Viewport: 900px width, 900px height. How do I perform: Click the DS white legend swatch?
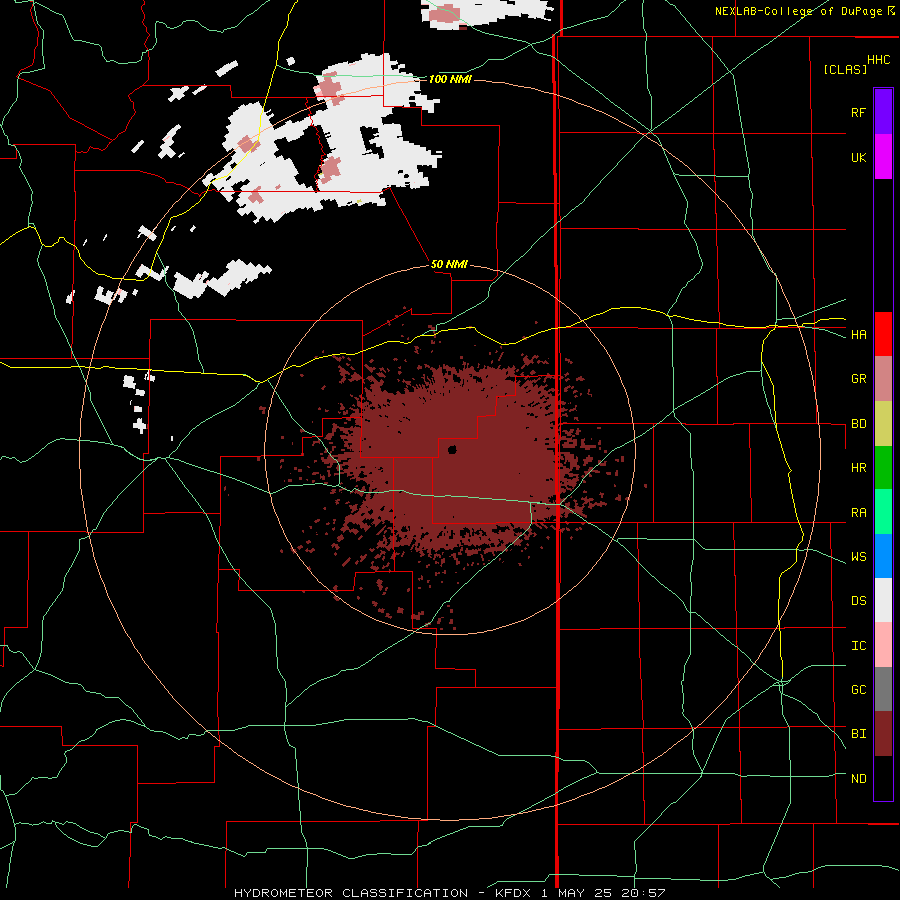[x=883, y=601]
